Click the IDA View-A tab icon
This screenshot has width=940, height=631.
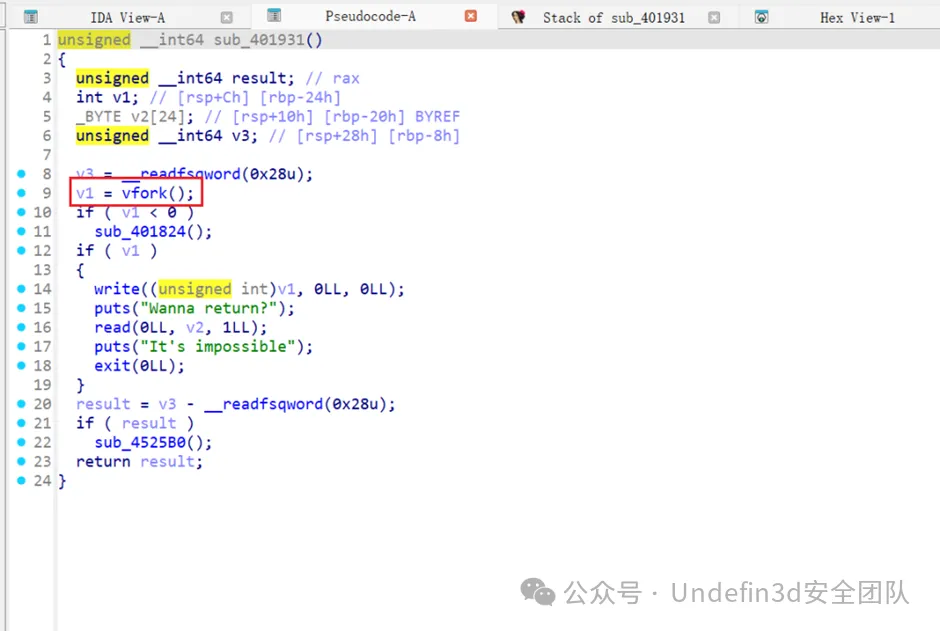(x=31, y=17)
